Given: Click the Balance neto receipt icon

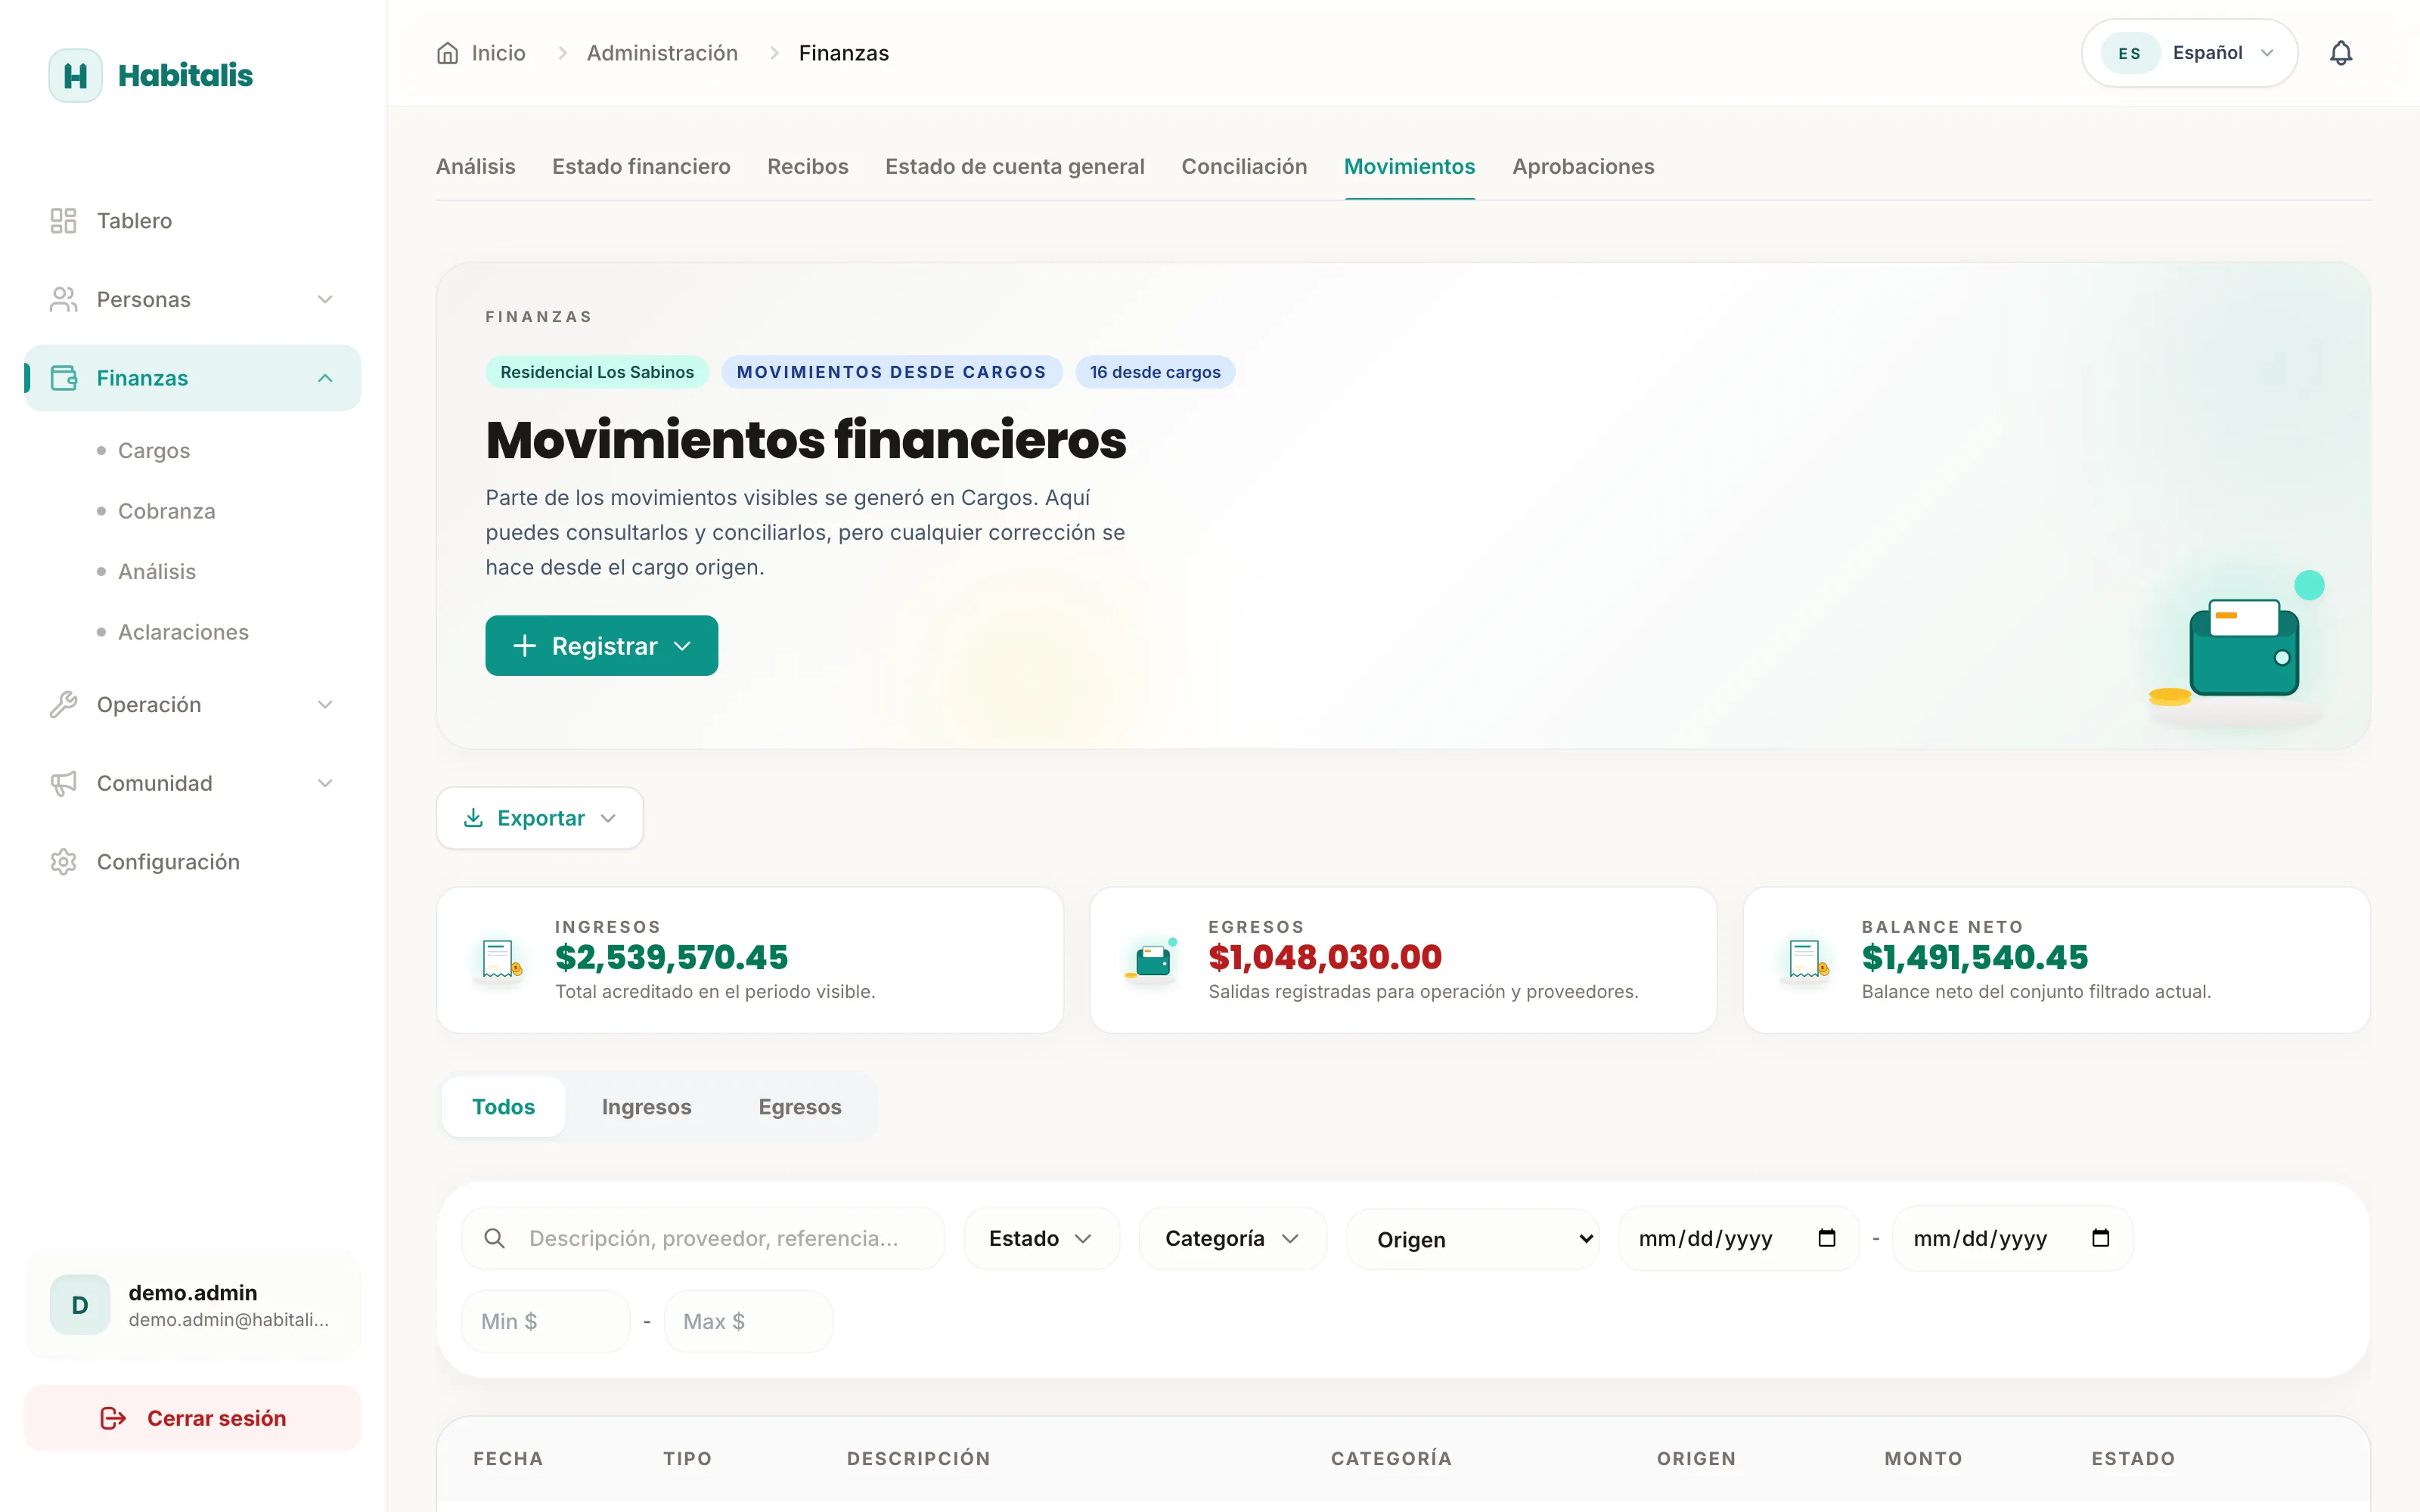Looking at the screenshot, I should (1807, 960).
